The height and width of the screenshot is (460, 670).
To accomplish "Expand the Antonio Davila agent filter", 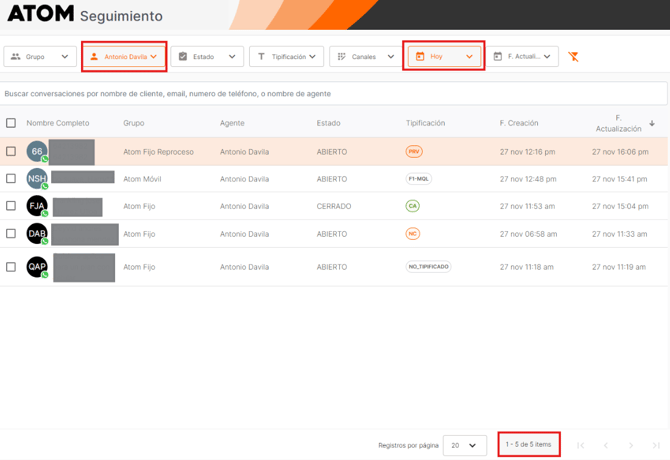I will (x=124, y=57).
